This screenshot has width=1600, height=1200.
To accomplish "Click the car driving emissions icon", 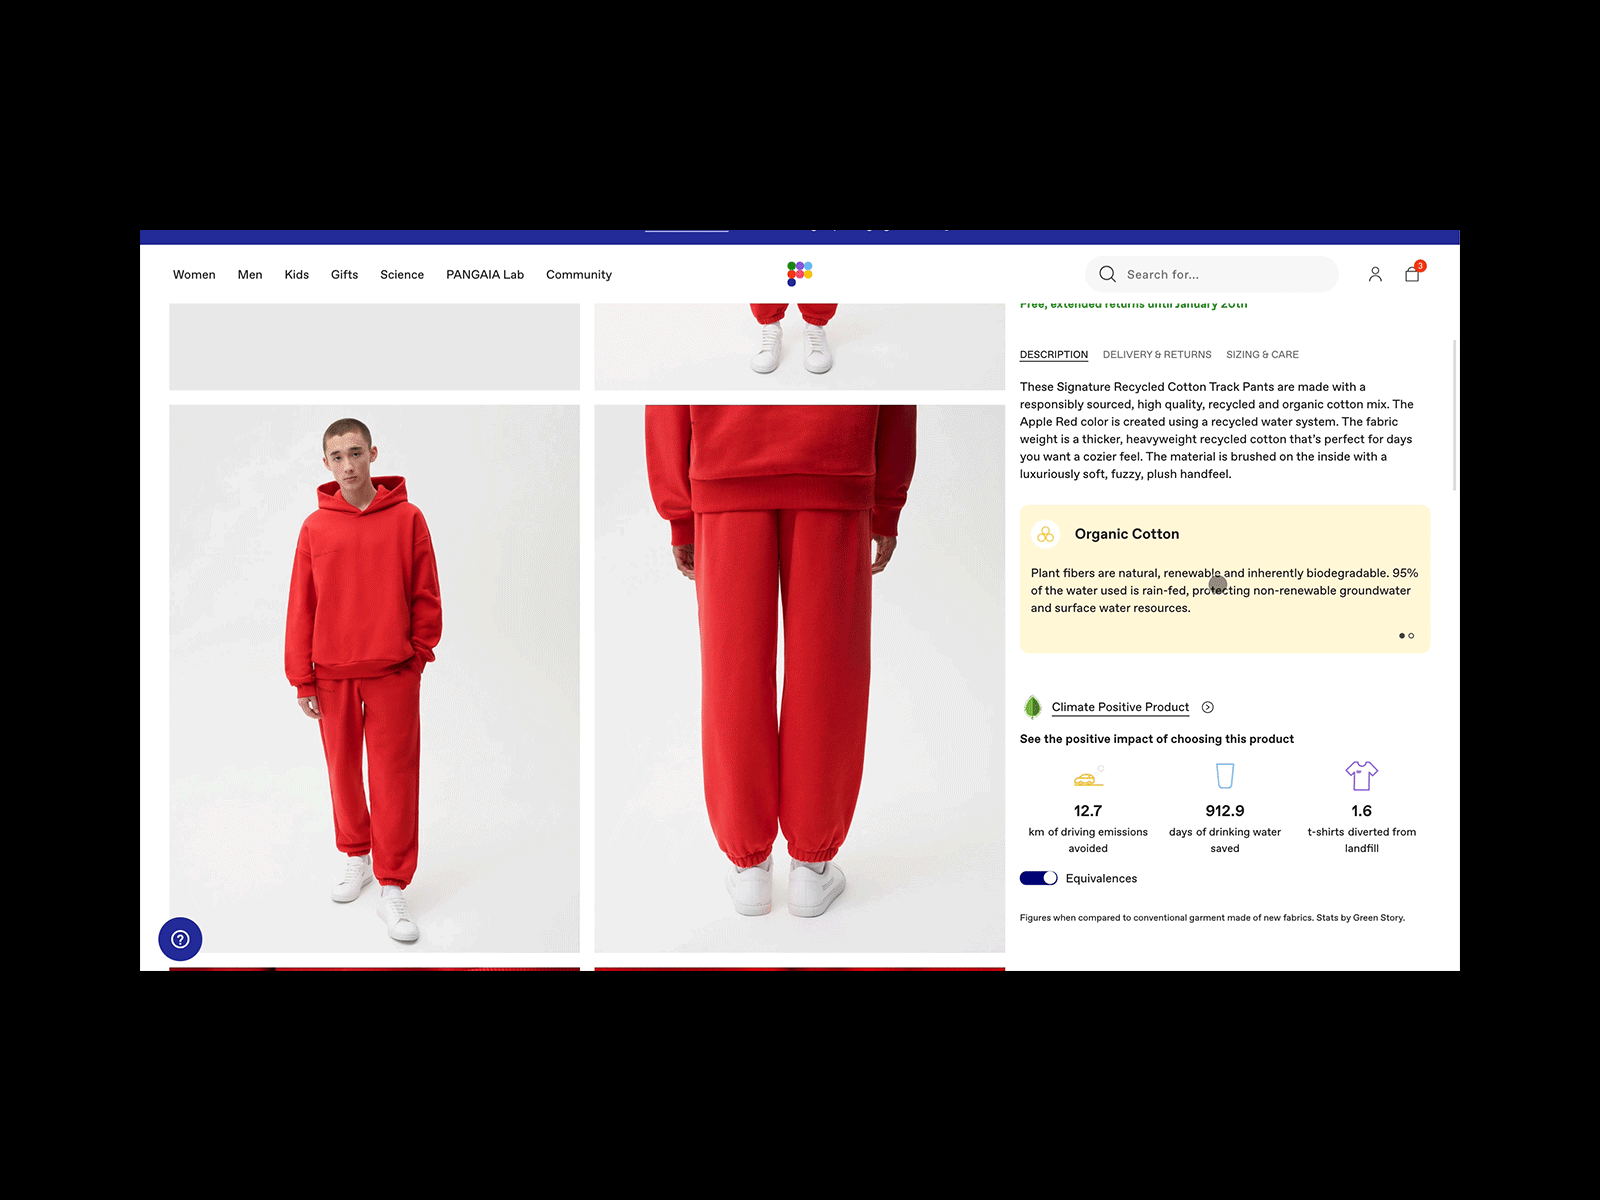I will tap(1088, 776).
